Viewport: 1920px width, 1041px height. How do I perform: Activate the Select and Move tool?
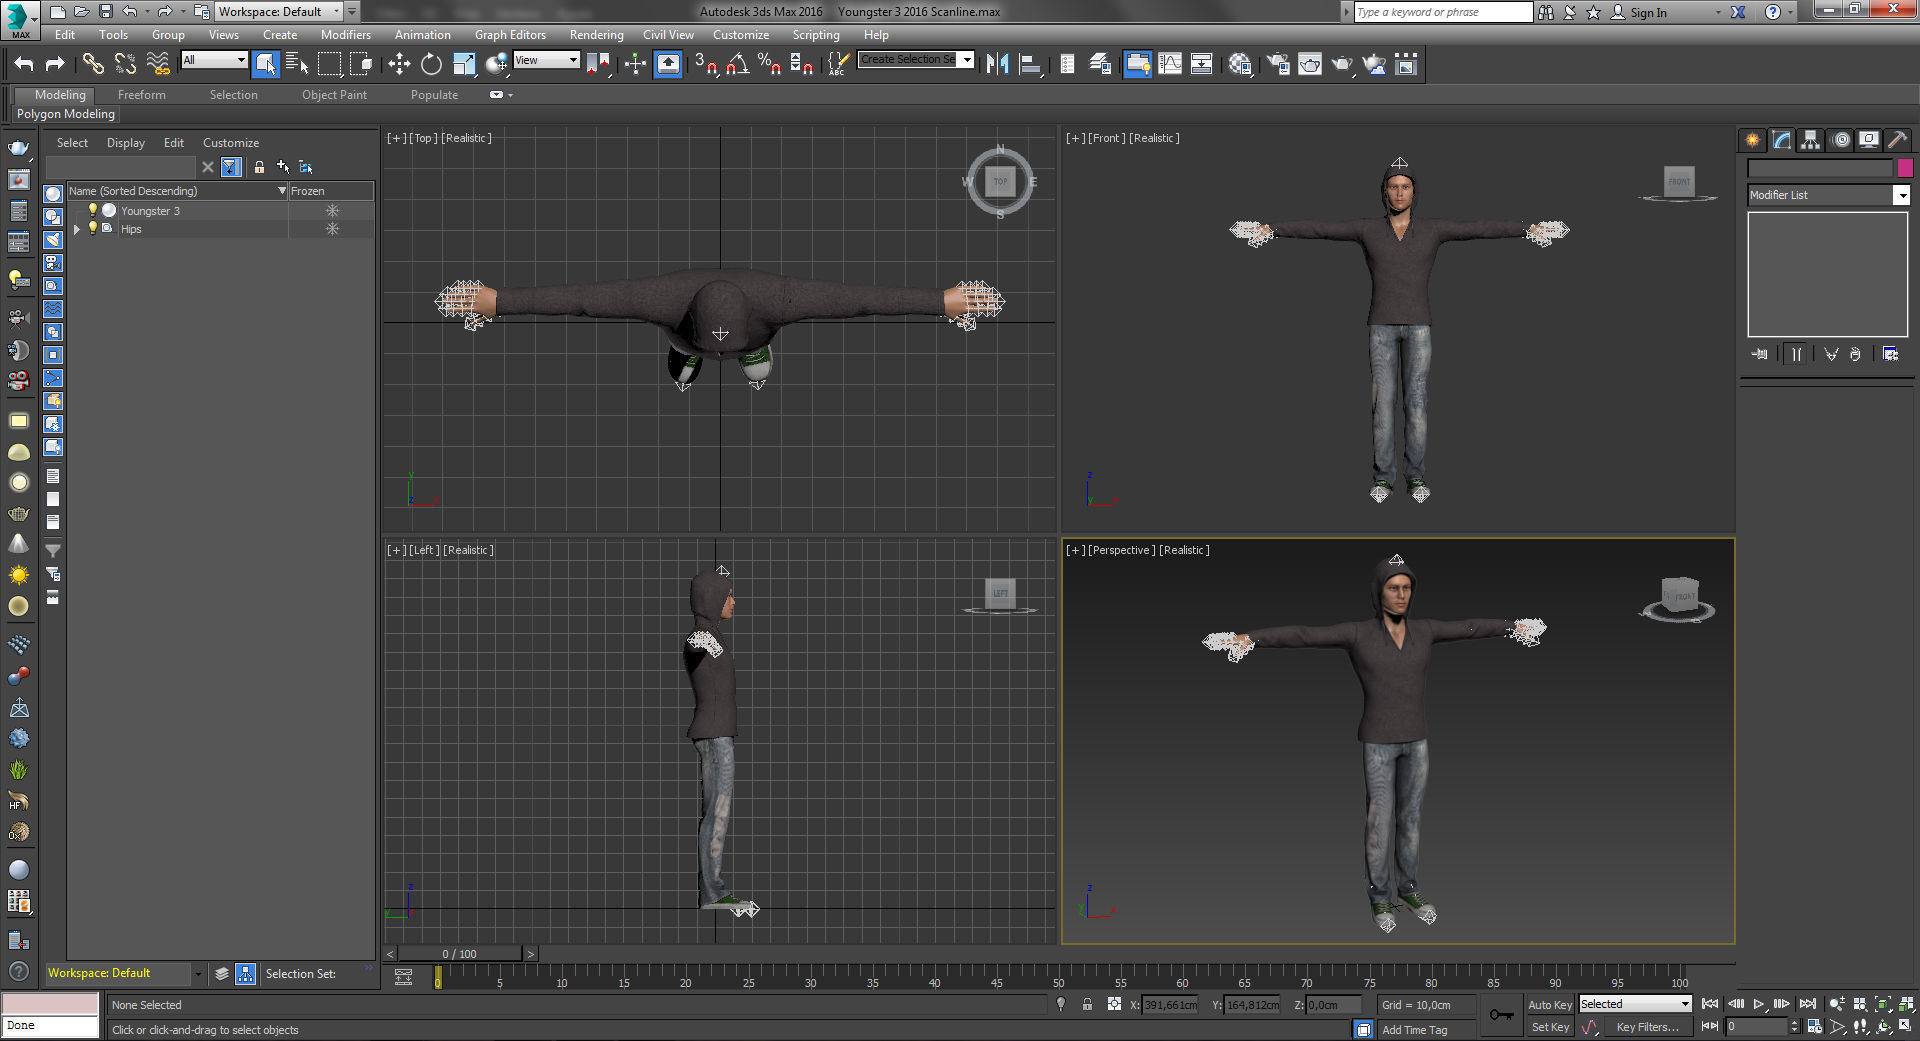coord(399,64)
